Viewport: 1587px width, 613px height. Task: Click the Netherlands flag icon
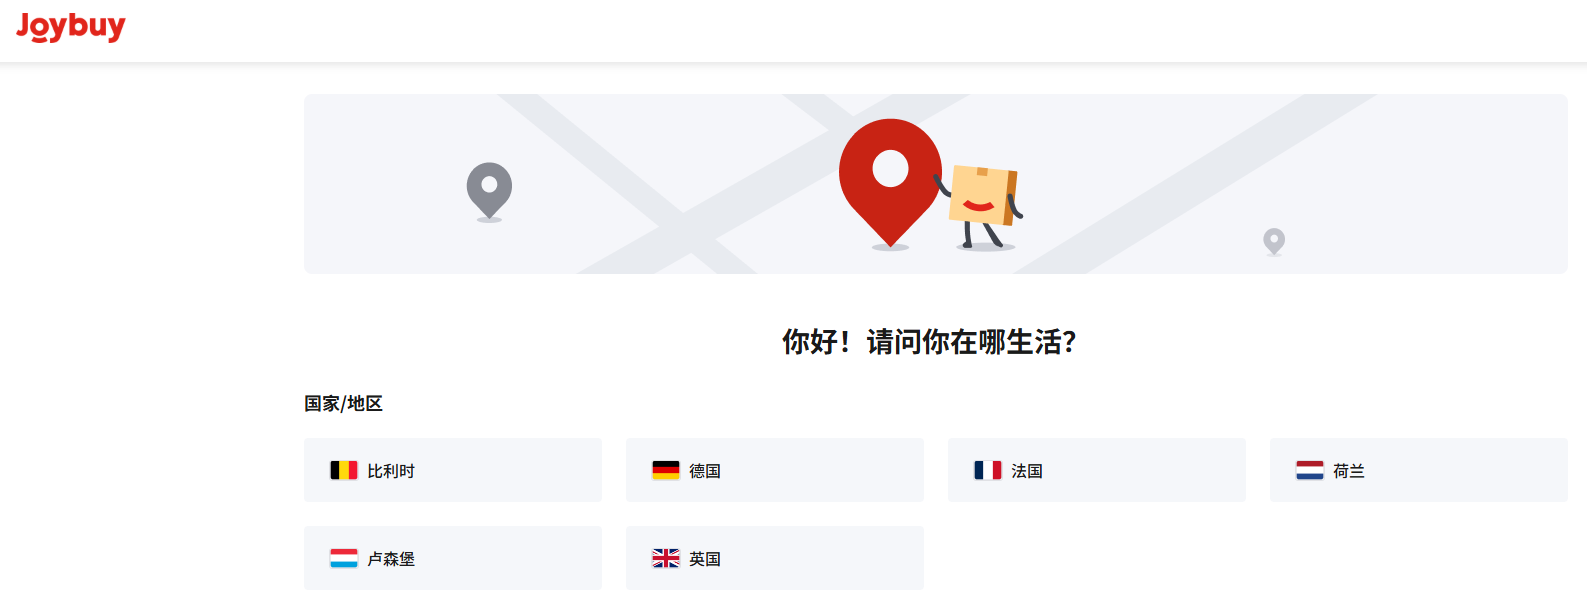[x=1310, y=470]
